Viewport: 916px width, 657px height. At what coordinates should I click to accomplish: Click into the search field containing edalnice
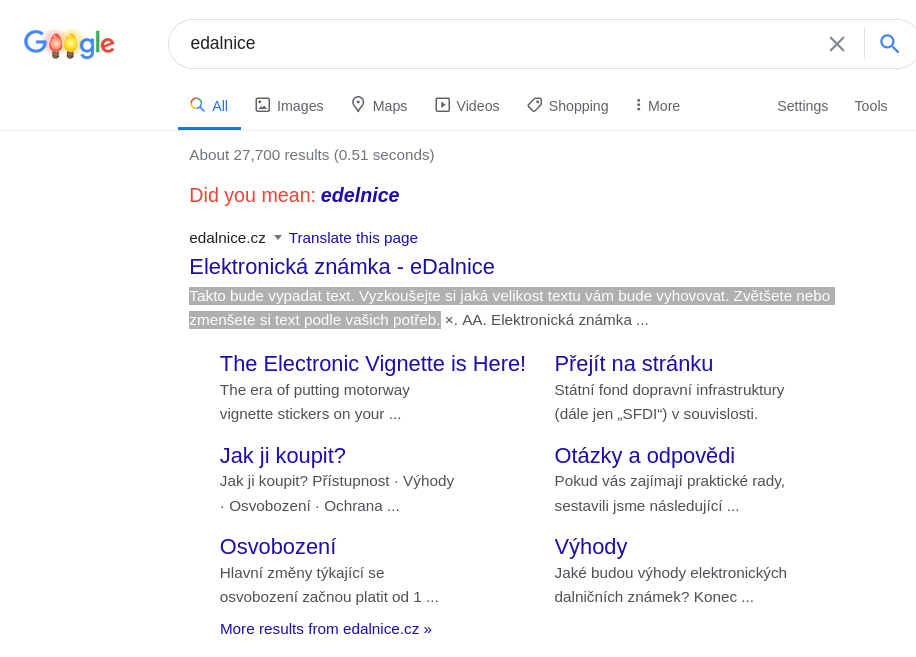coord(502,43)
